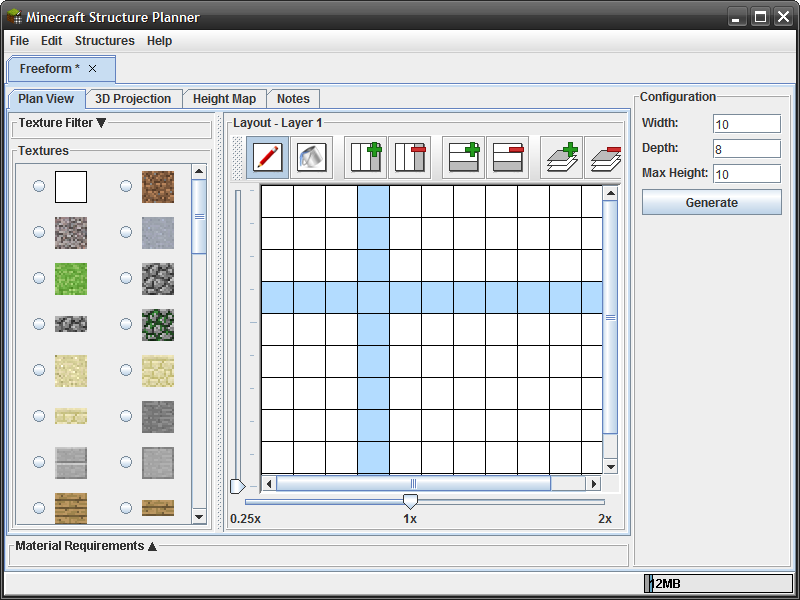This screenshot has width=800, height=600.
Task: Select the radio button for grass texture
Action: [39, 278]
